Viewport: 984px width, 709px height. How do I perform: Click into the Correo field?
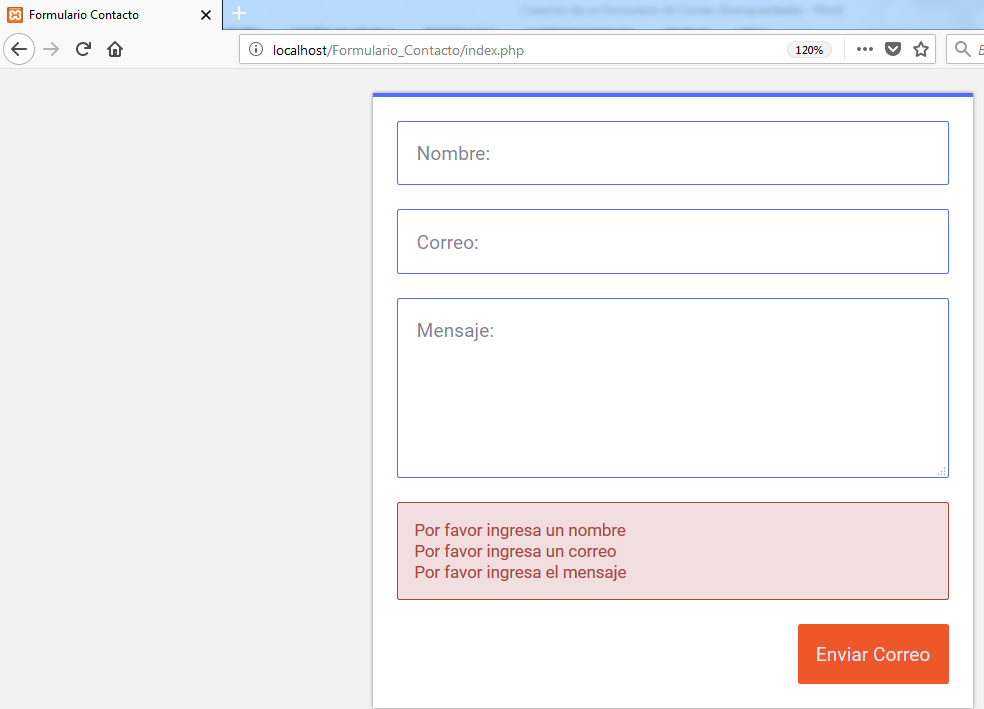[x=672, y=242]
